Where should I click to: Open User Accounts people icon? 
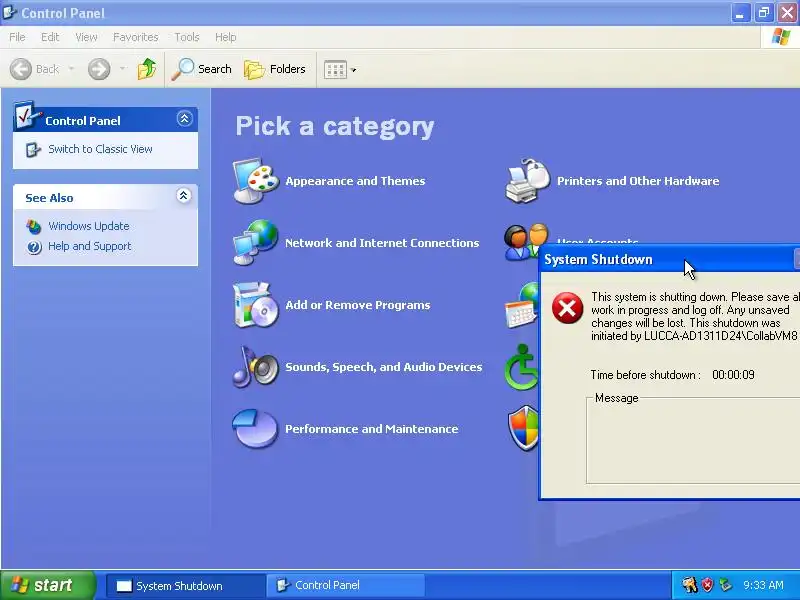pos(526,241)
